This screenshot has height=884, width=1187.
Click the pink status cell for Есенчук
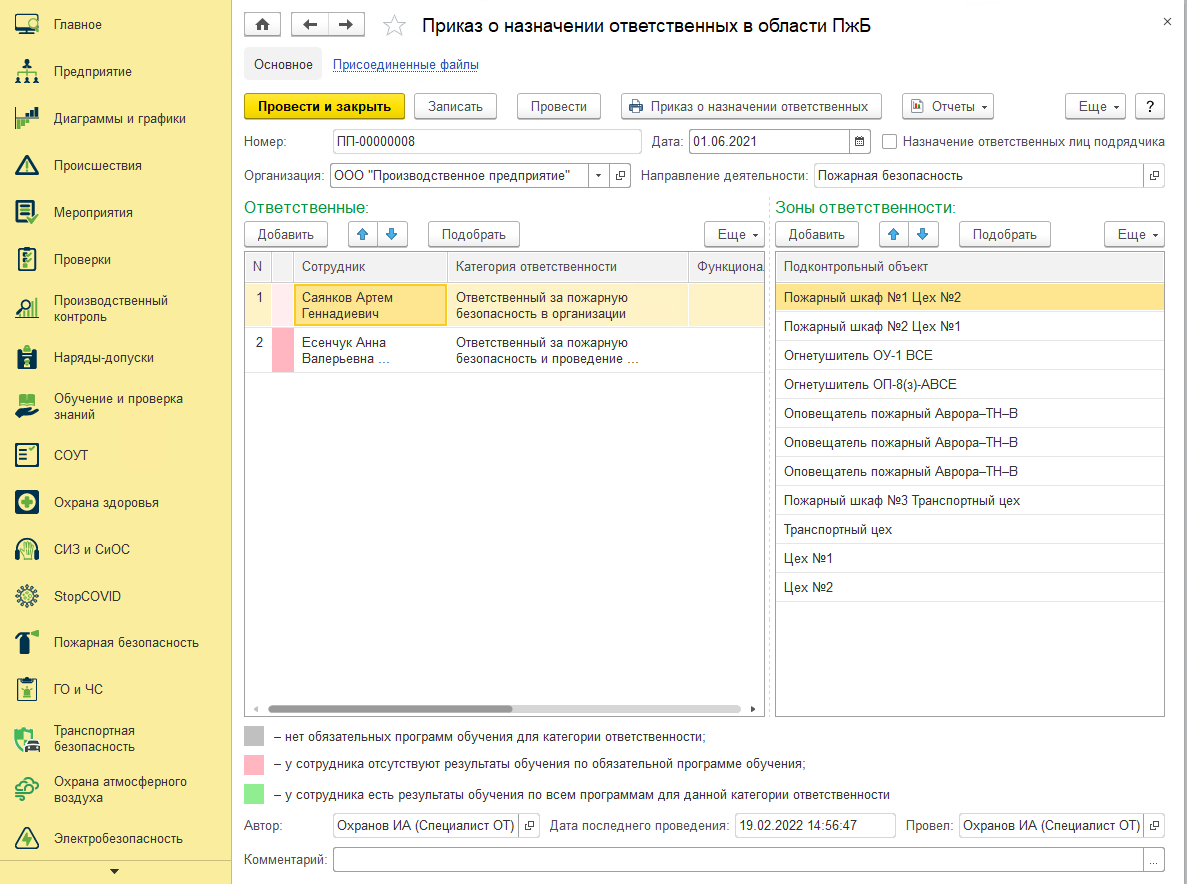coord(283,350)
